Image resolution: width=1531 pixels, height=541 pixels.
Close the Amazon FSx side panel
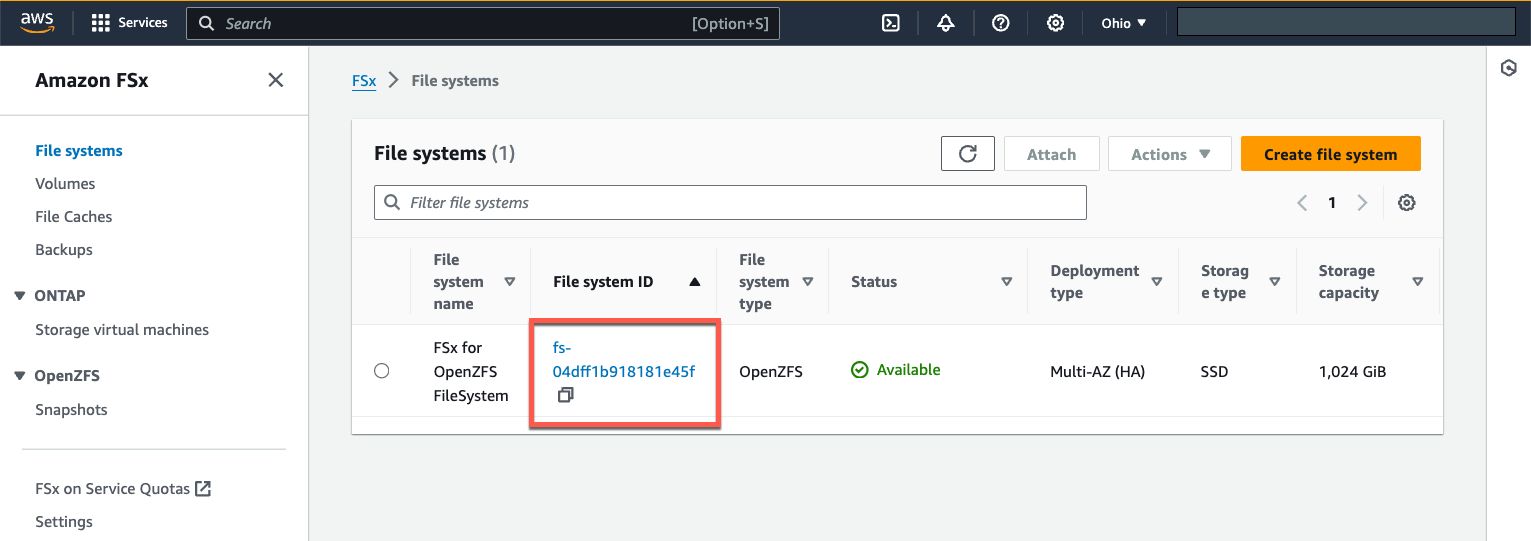pyautogui.click(x=276, y=80)
